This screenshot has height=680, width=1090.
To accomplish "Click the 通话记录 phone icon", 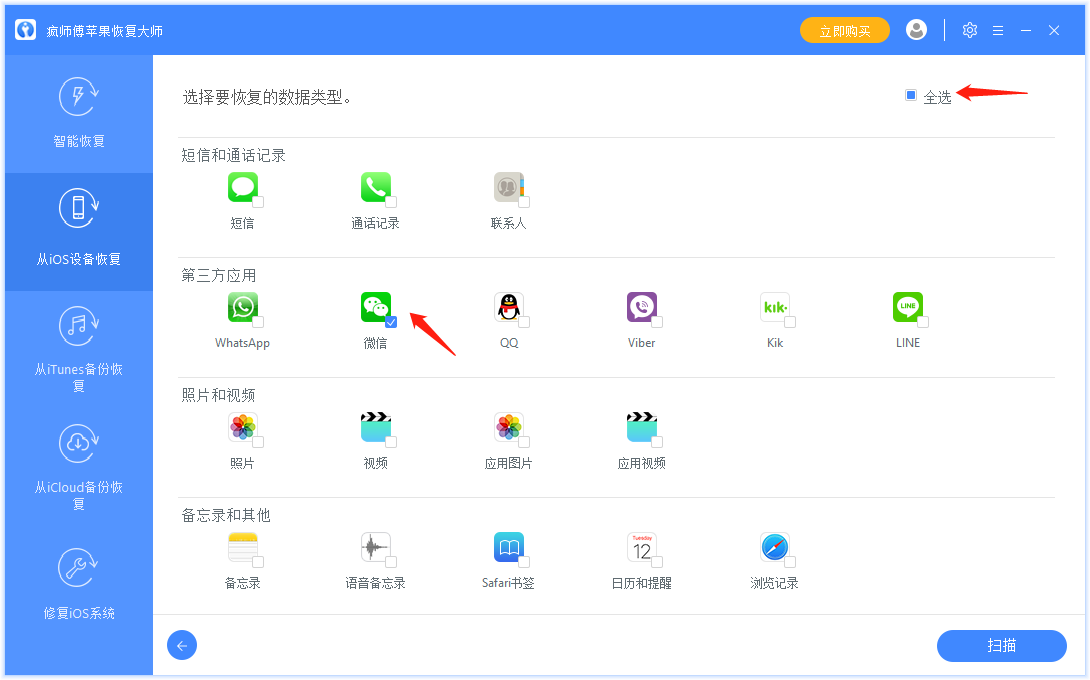I will [375, 187].
